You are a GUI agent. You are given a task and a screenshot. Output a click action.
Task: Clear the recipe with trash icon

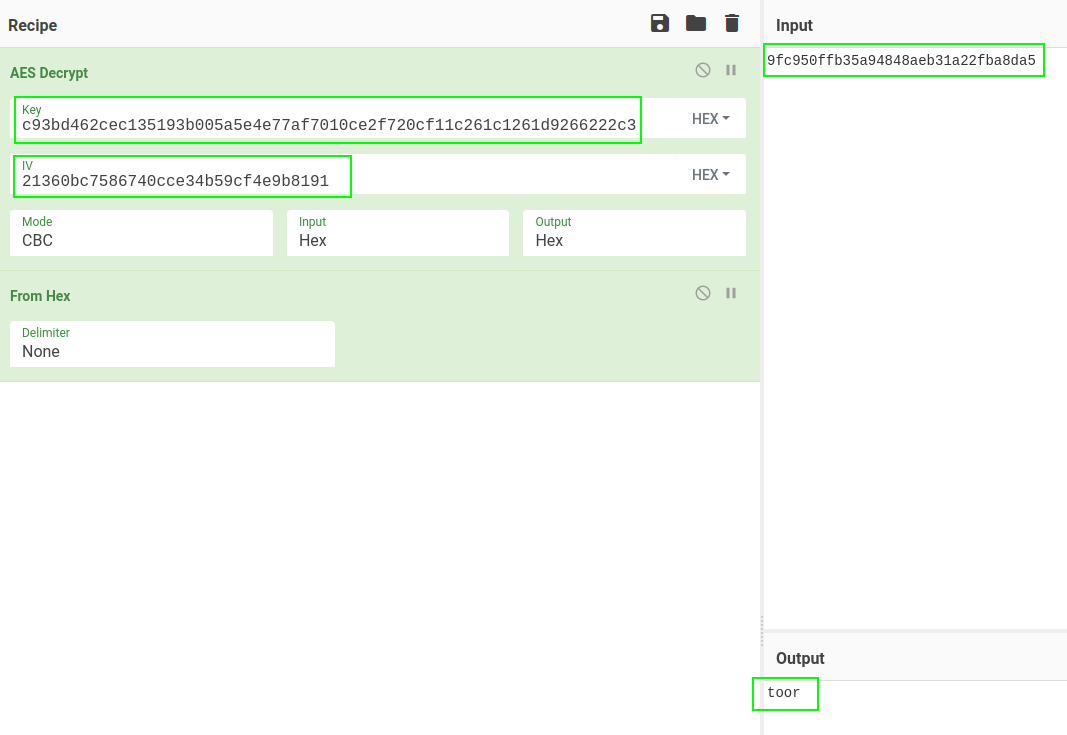(x=732, y=23)
